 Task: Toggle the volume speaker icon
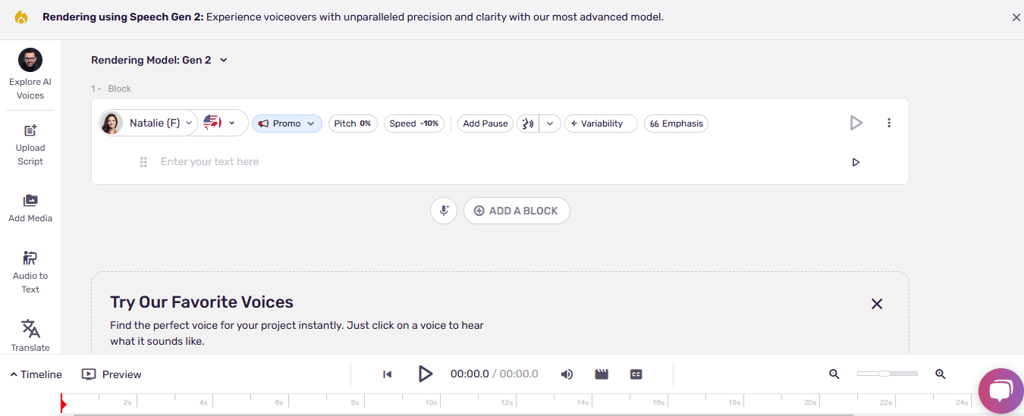[567, 374]
